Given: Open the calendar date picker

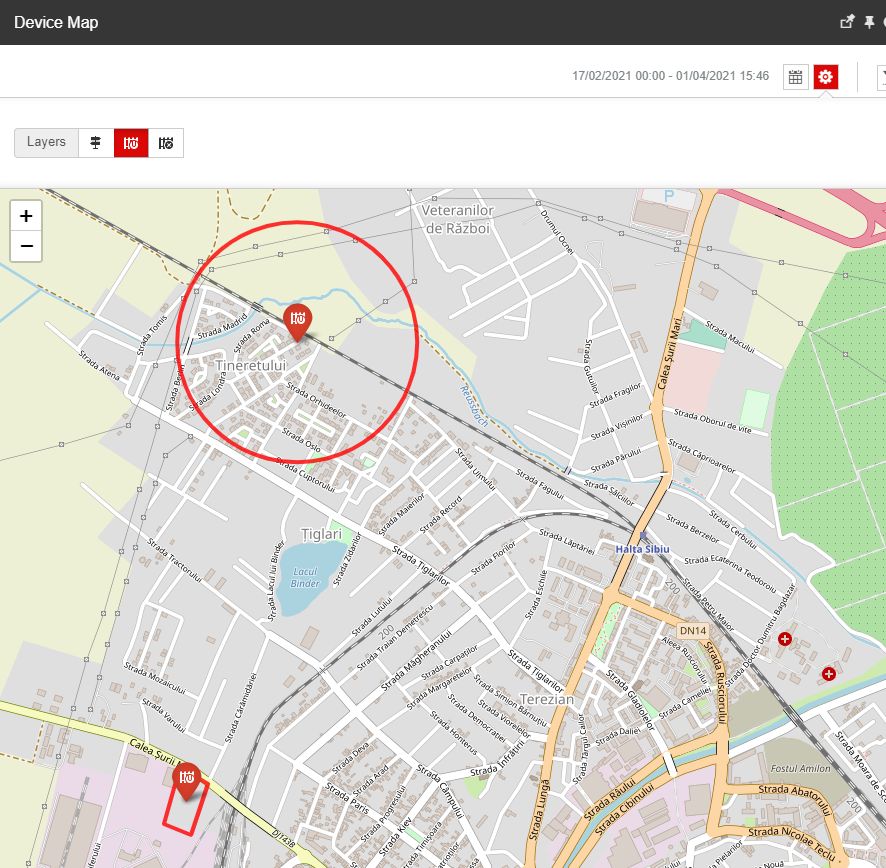Looking at the screenshot, I should pyautogui.click(x=796, y=77).
